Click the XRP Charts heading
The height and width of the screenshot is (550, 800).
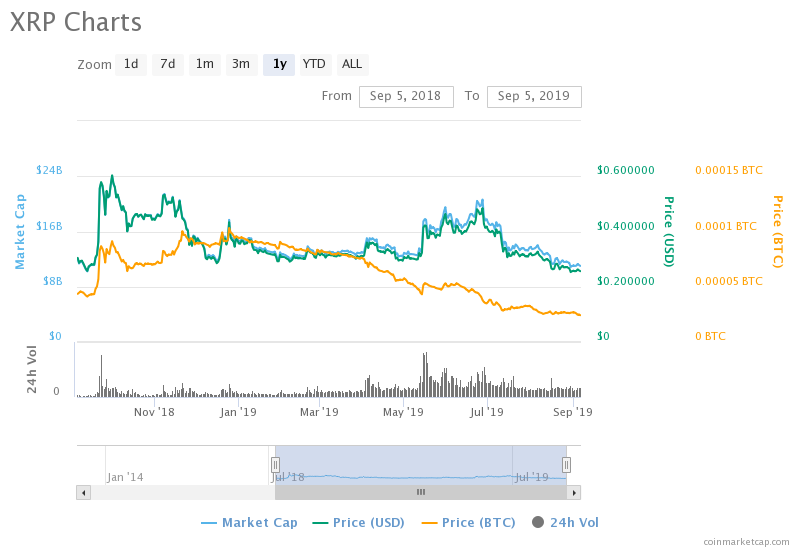76,22
